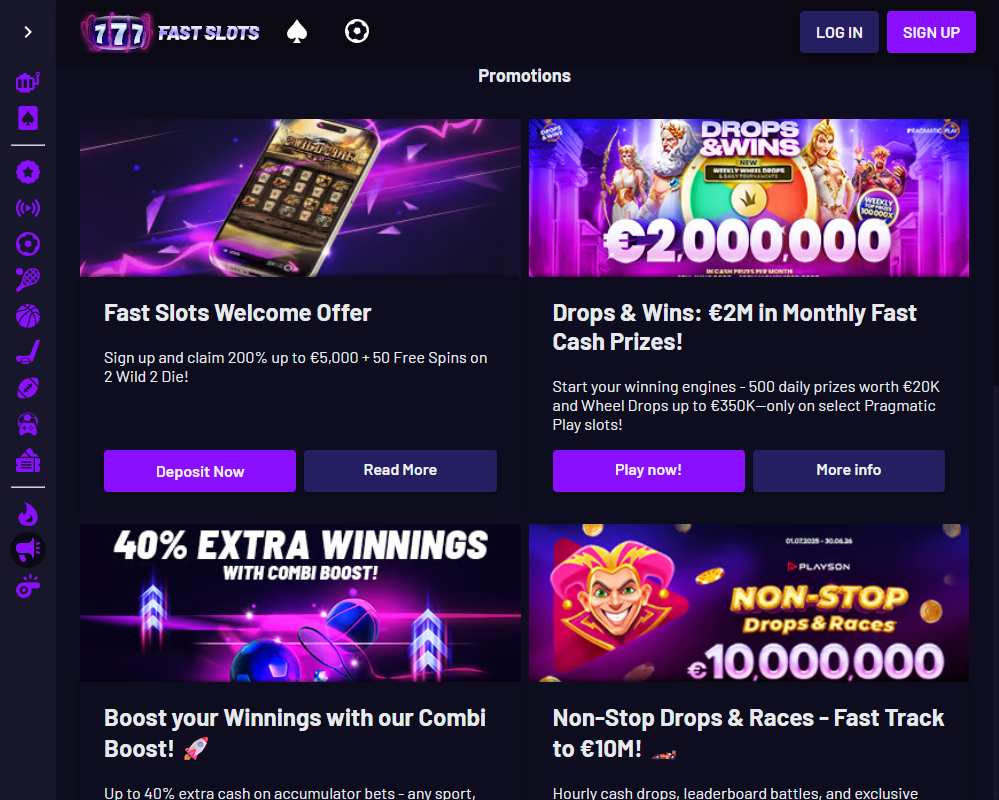The width and height of the screenshot is (999, 800).
Task: Open the whistle icon in sidebar
Action: click(27, 587)
